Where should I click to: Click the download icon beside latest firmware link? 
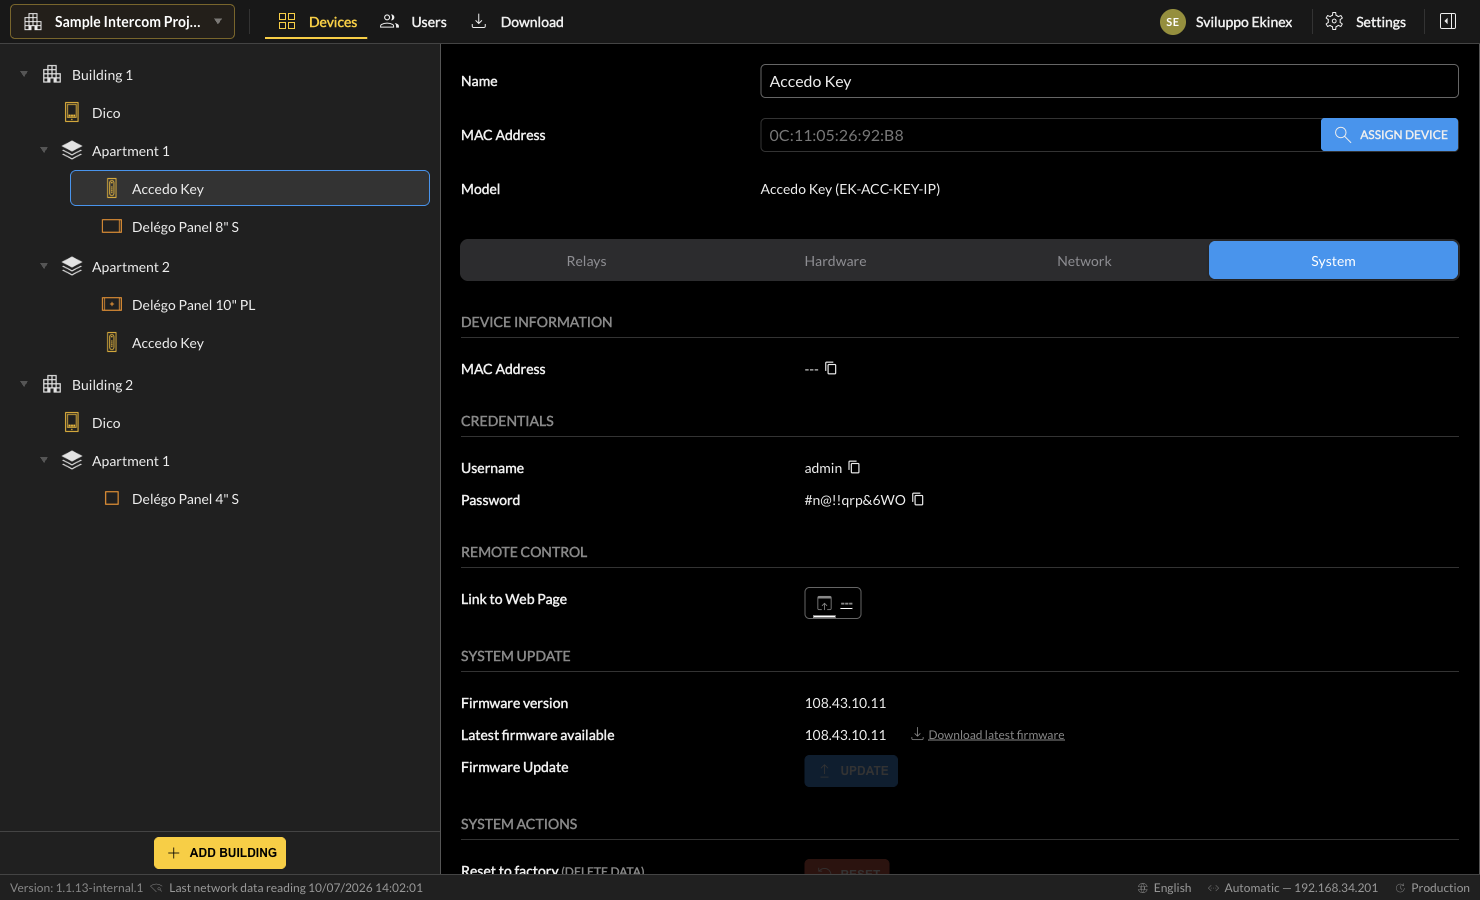917,734
